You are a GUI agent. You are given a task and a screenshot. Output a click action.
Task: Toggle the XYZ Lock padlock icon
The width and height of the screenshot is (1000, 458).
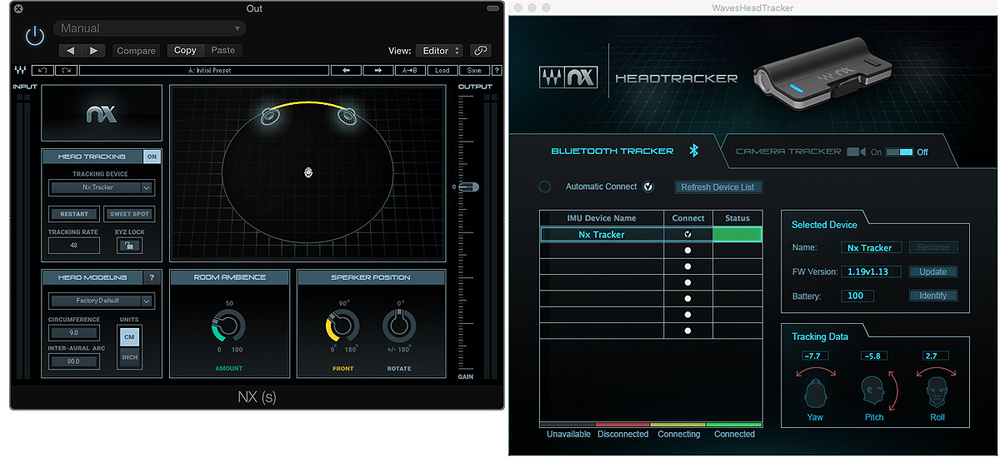coord(129,245)
